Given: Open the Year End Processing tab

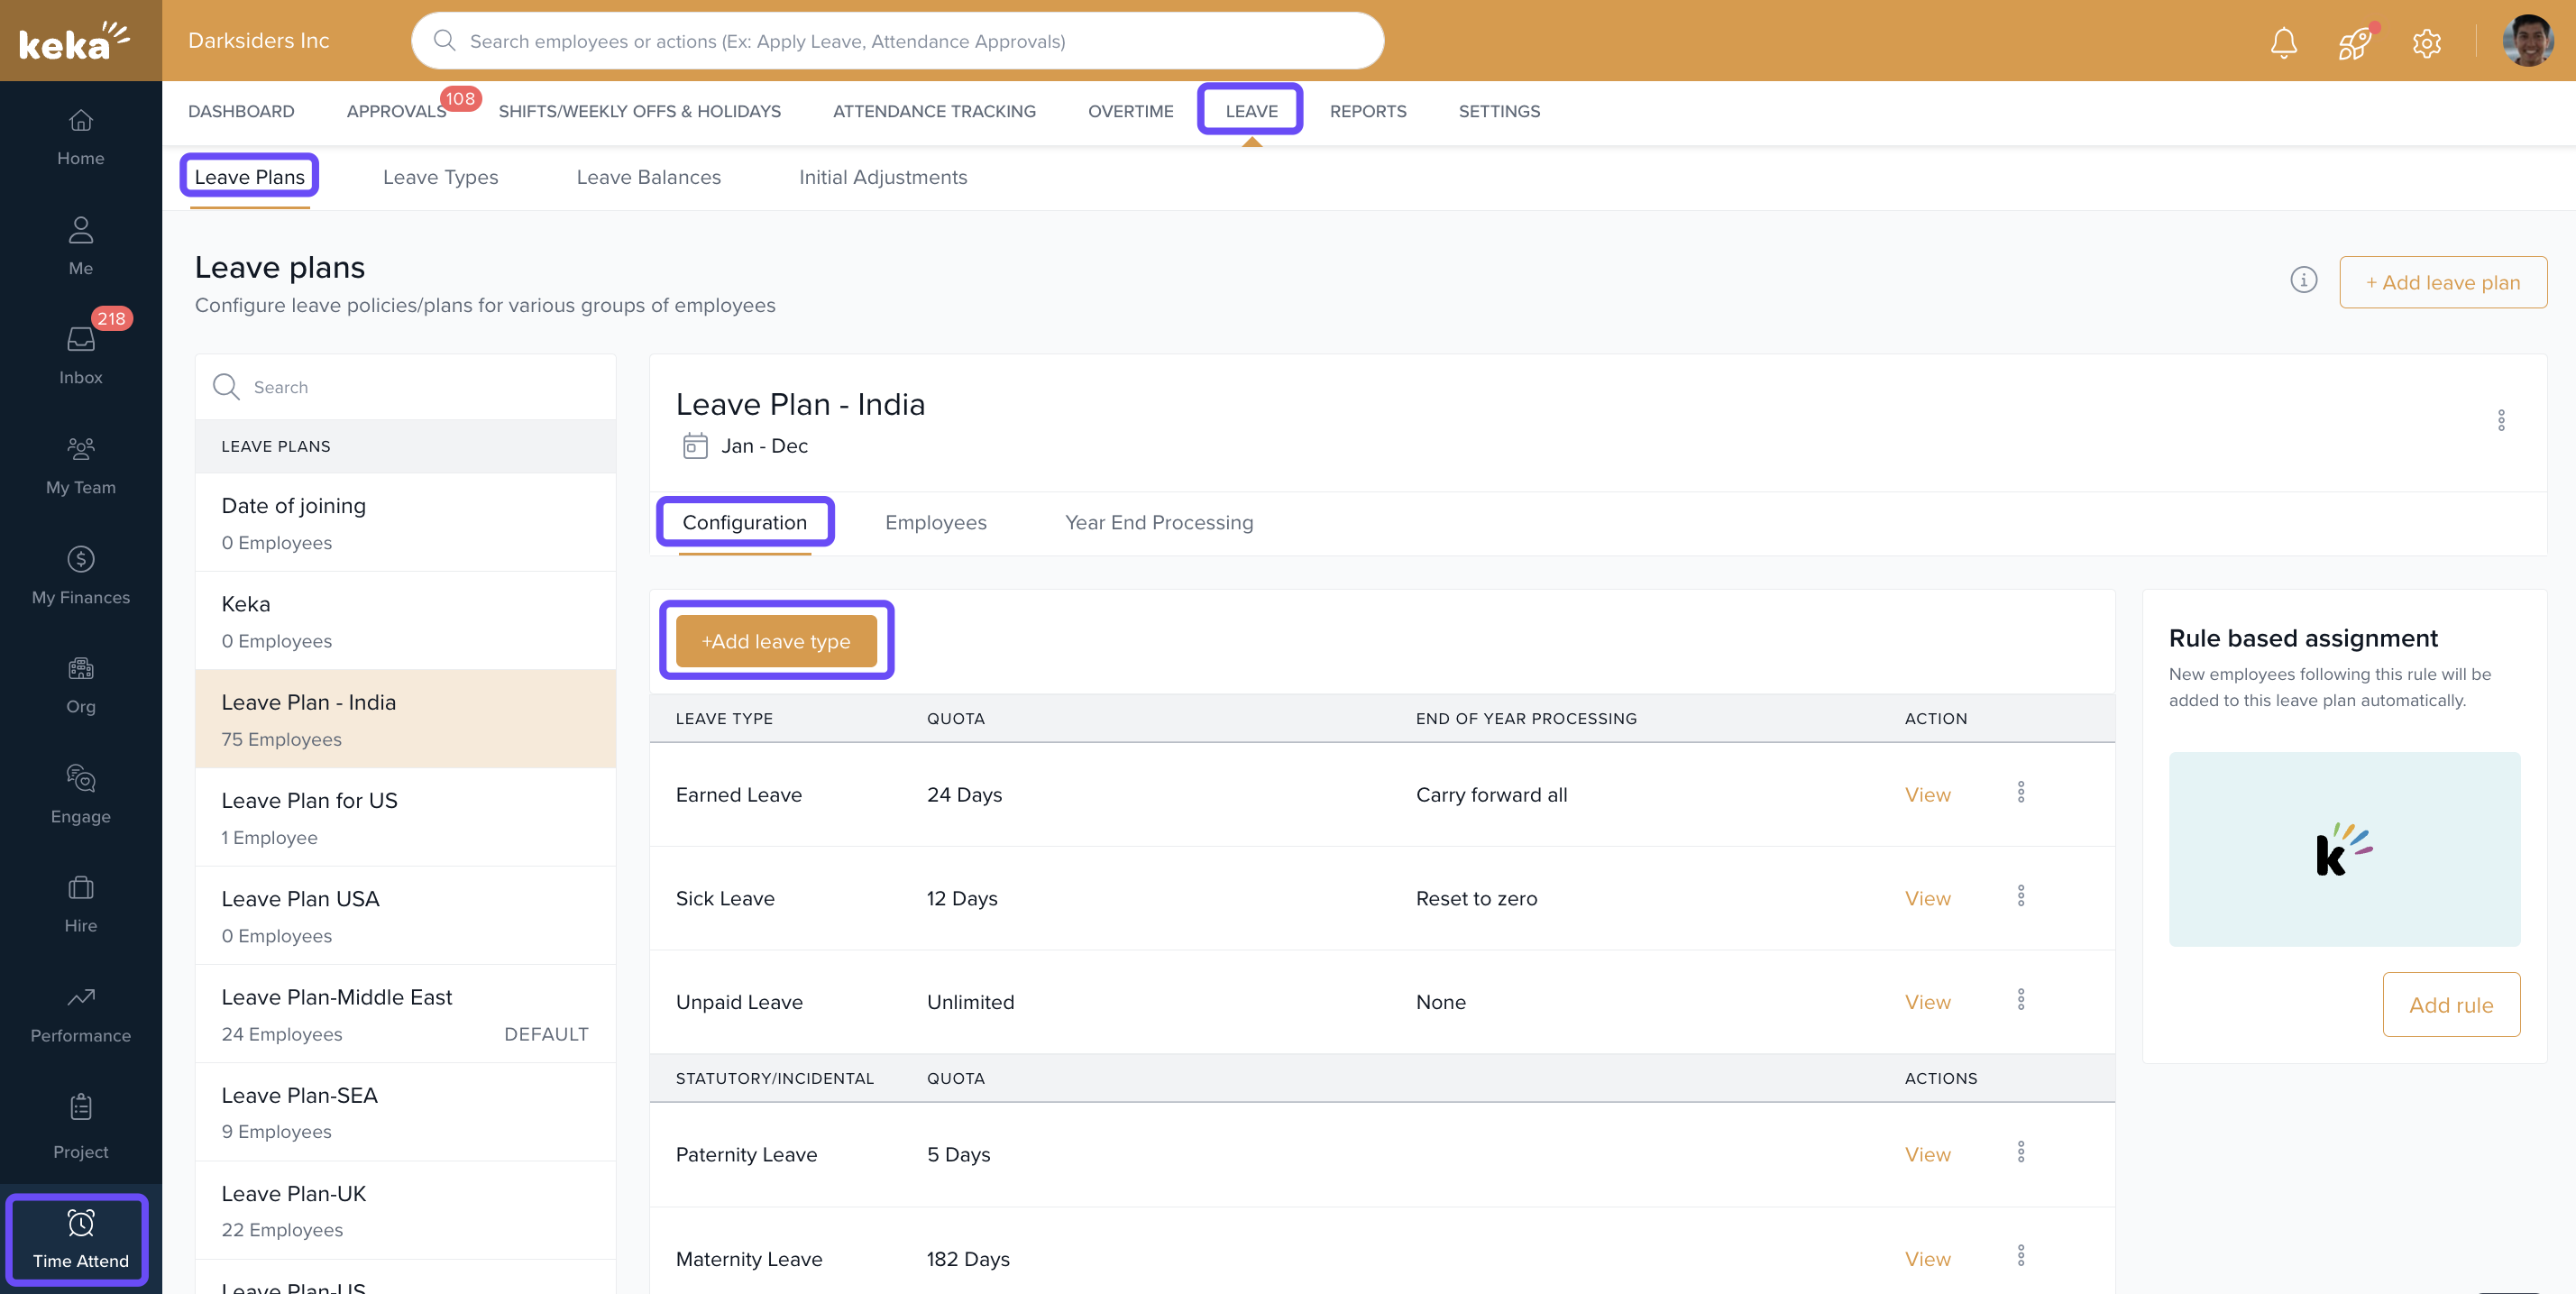Looking at the screenshot, I should (x=1158, y=522).
